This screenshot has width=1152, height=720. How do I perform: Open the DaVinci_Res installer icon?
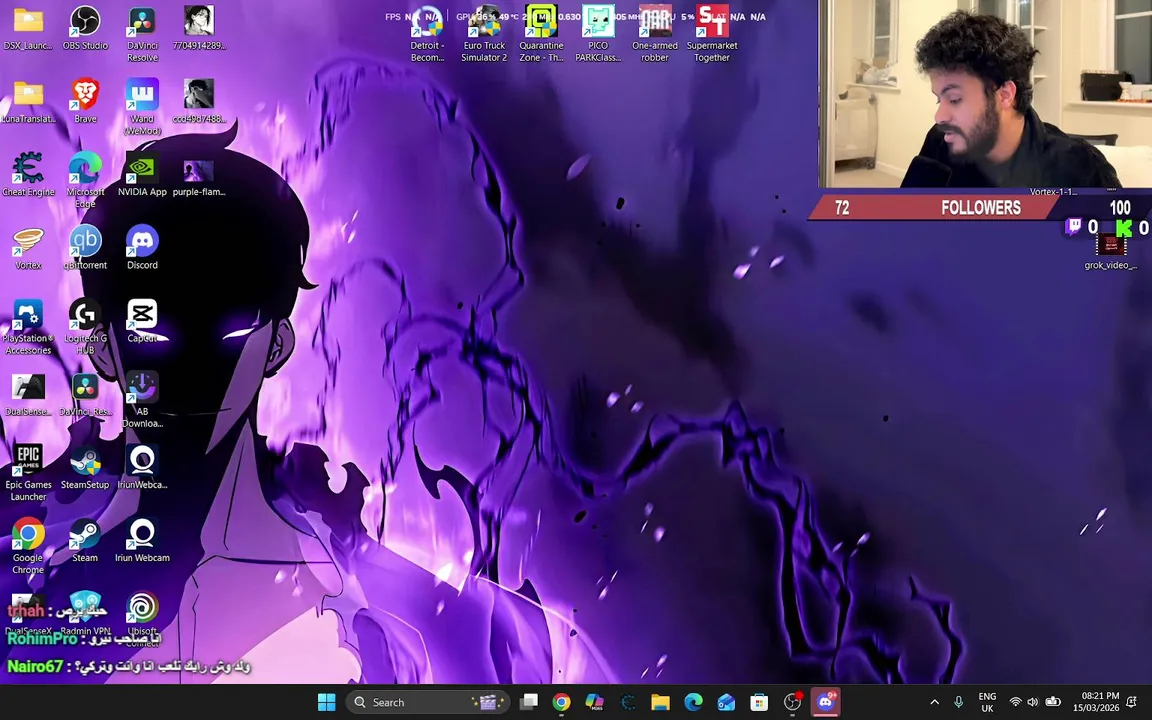coord(85,395)
